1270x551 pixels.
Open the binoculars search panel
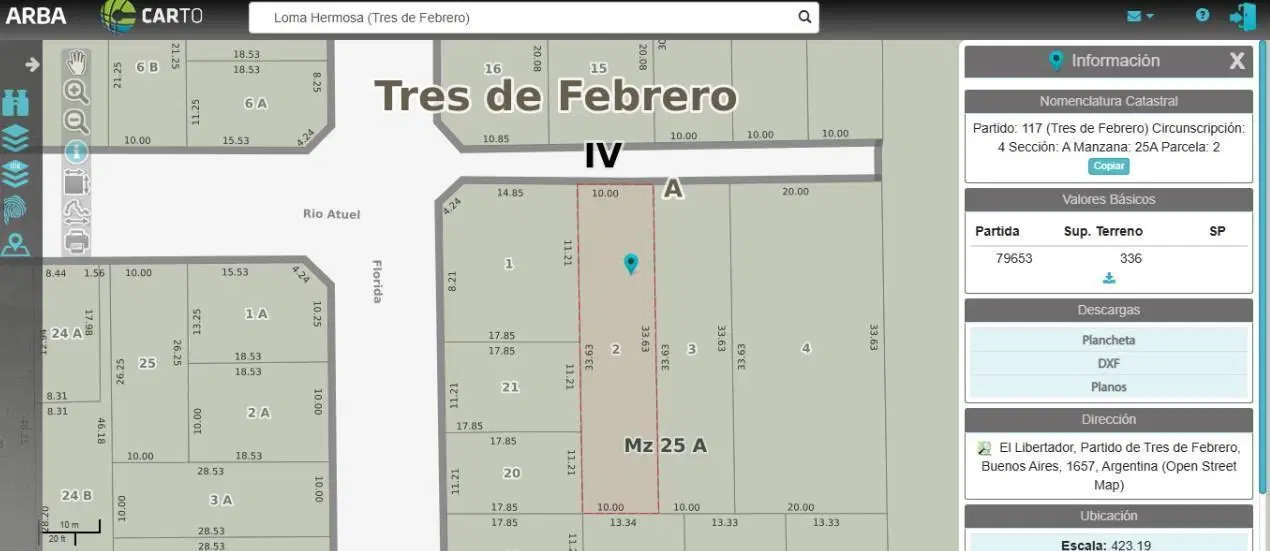tap(16, 102)
